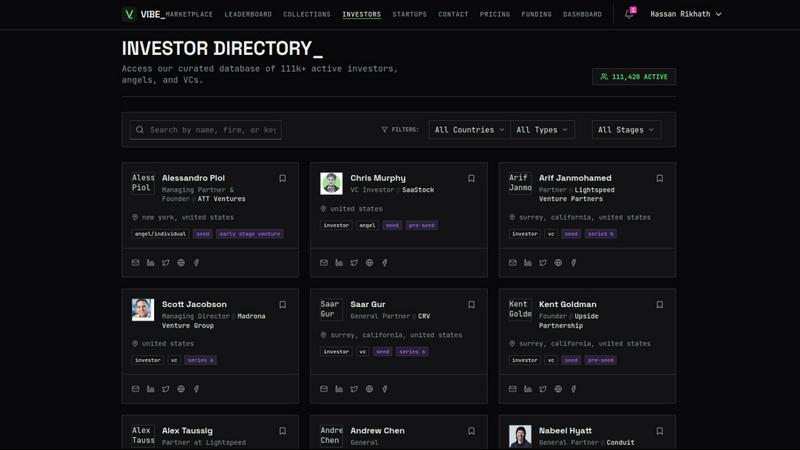Open Scott Jacobson's website globe icon
This screenshot has height=450, width=800.
click(x=181, y=389)
